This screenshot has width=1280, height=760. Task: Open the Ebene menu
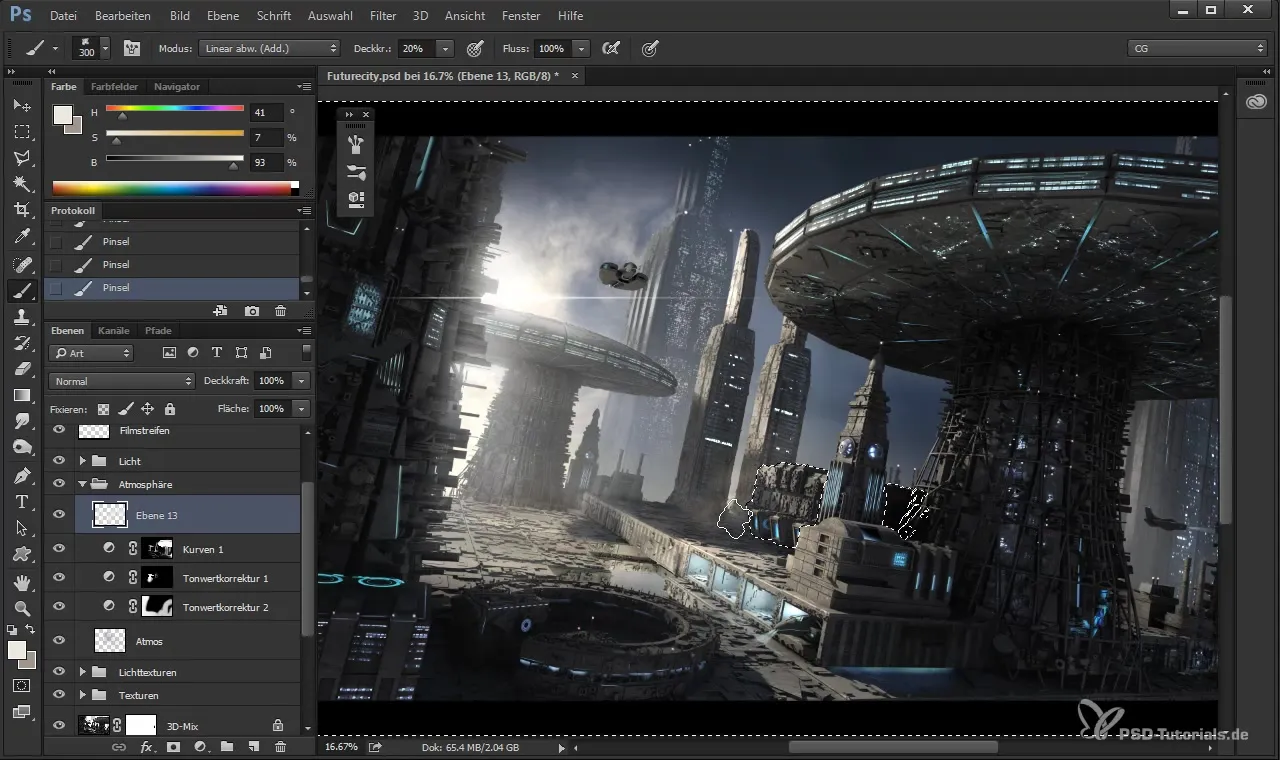(x=223, y=16)
